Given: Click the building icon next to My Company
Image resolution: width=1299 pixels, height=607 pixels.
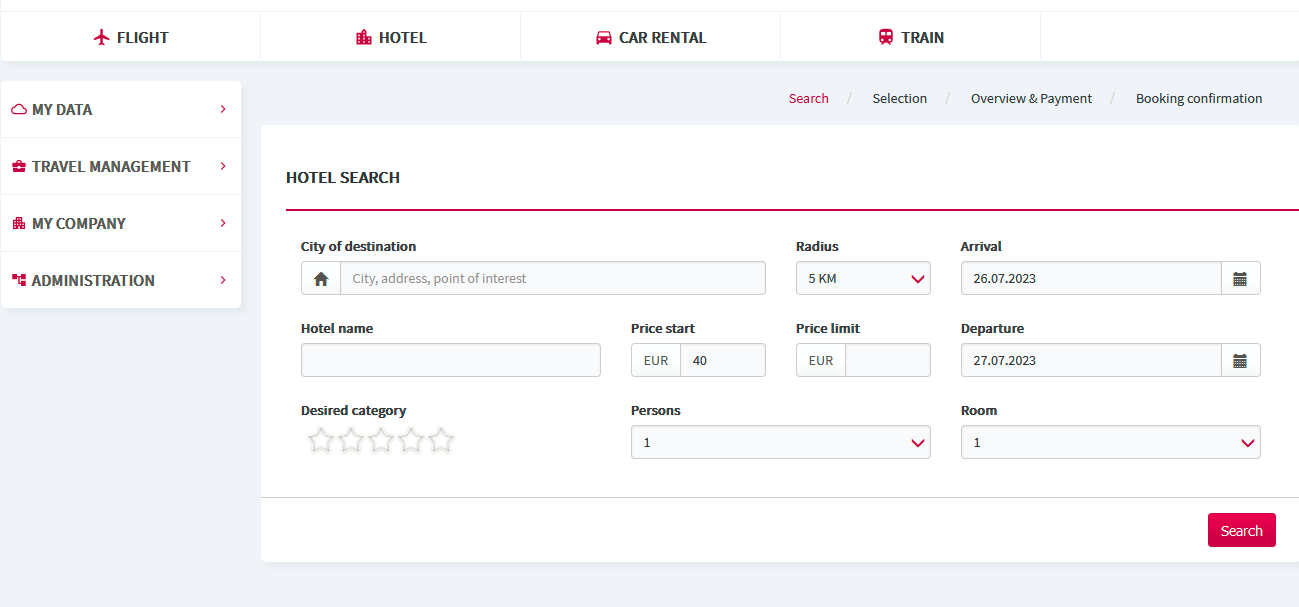Looking at the screenshot, I should [x=19, y=224].
